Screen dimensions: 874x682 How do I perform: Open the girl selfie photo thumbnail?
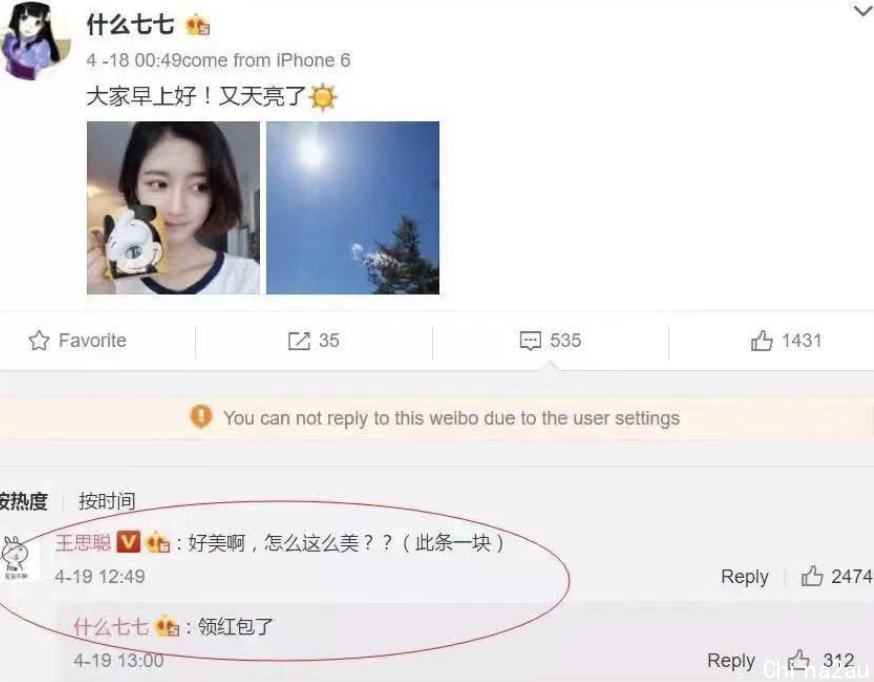(x=173, y=208)
